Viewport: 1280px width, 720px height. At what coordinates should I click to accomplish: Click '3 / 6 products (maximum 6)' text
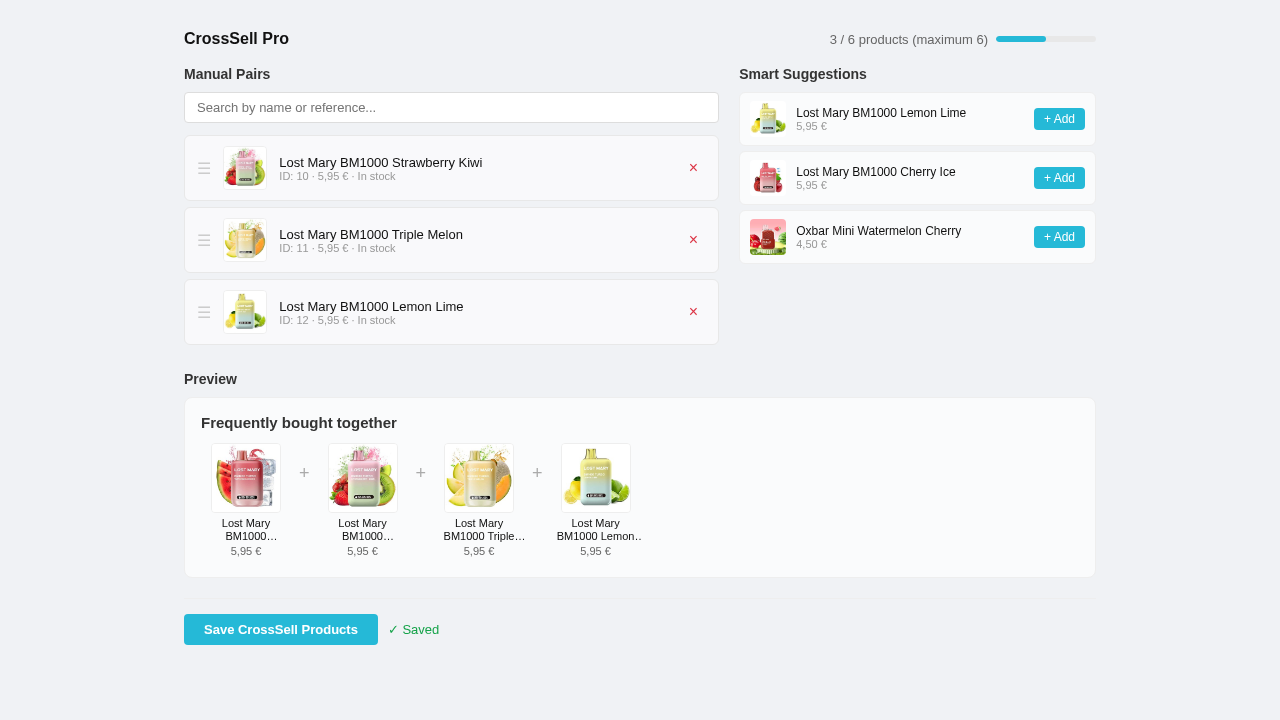click(x=909, y=39)
